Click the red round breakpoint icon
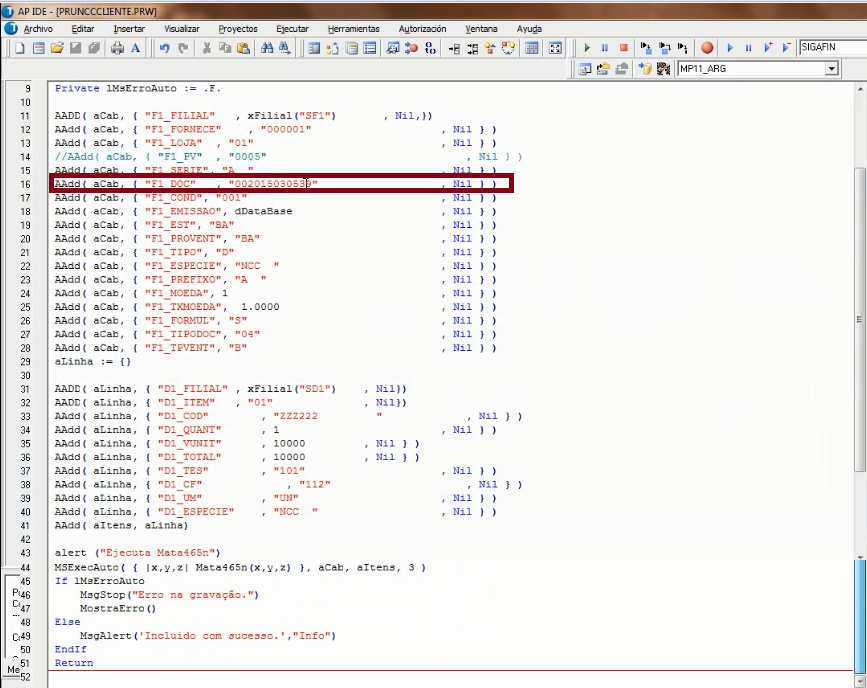The image size is (867, 688). coord(707,48)
